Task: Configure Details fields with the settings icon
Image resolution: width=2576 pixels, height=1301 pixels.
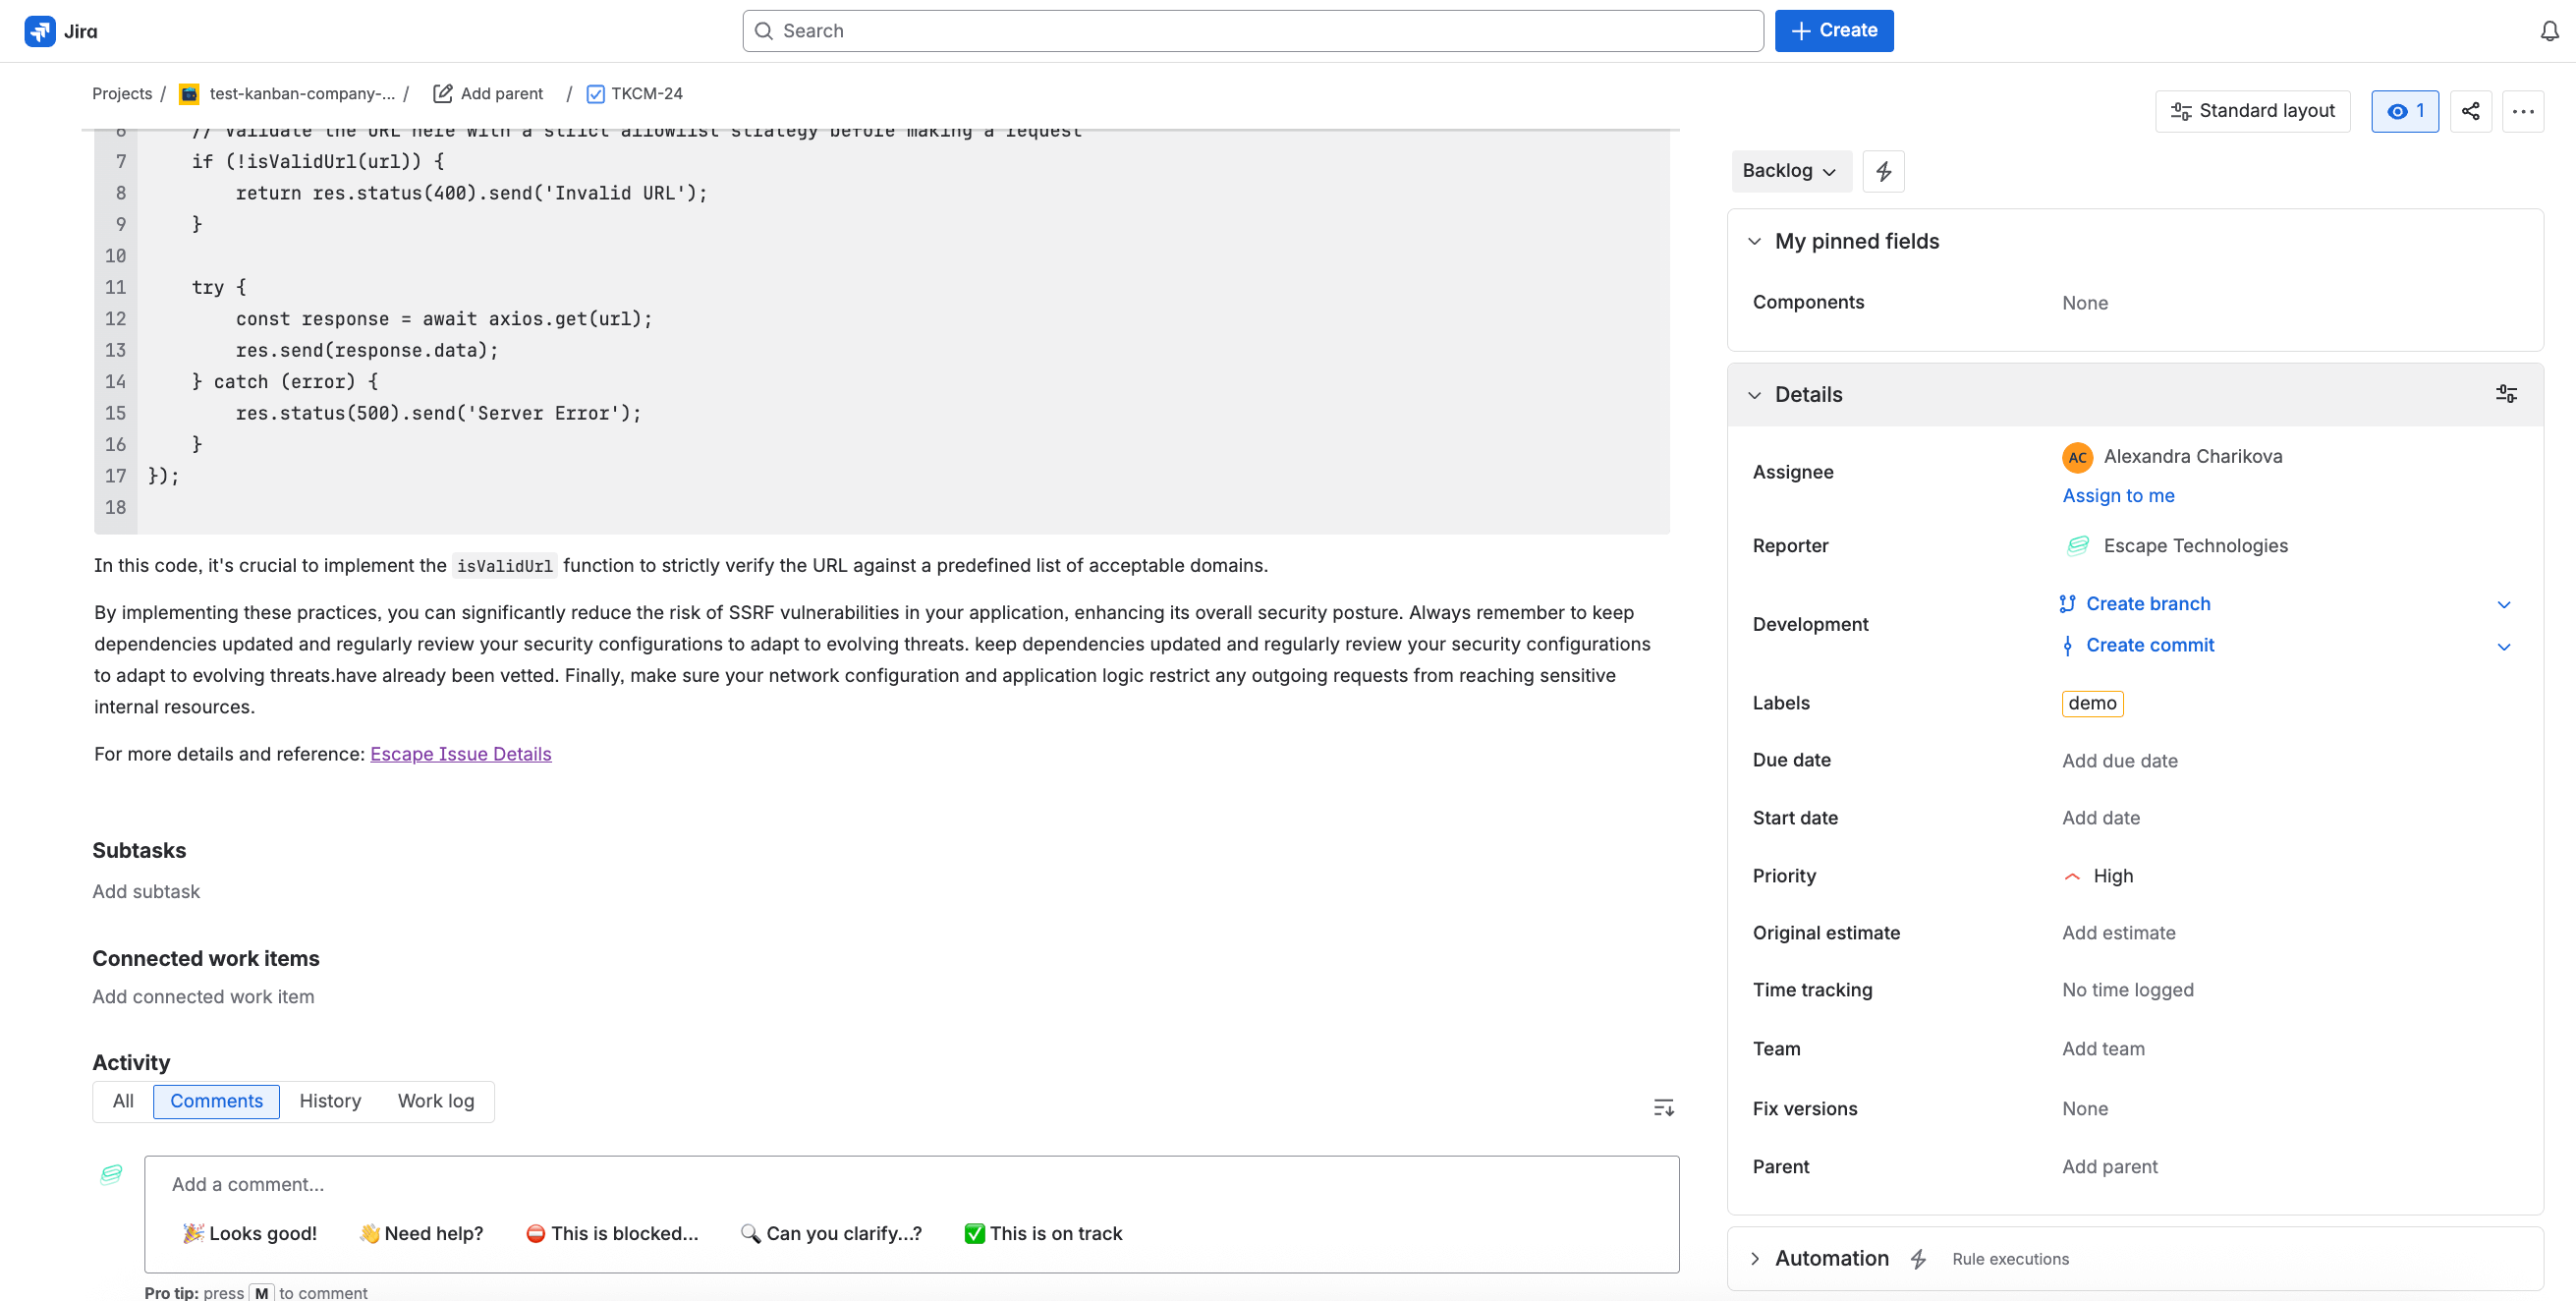Action: 2506,393
